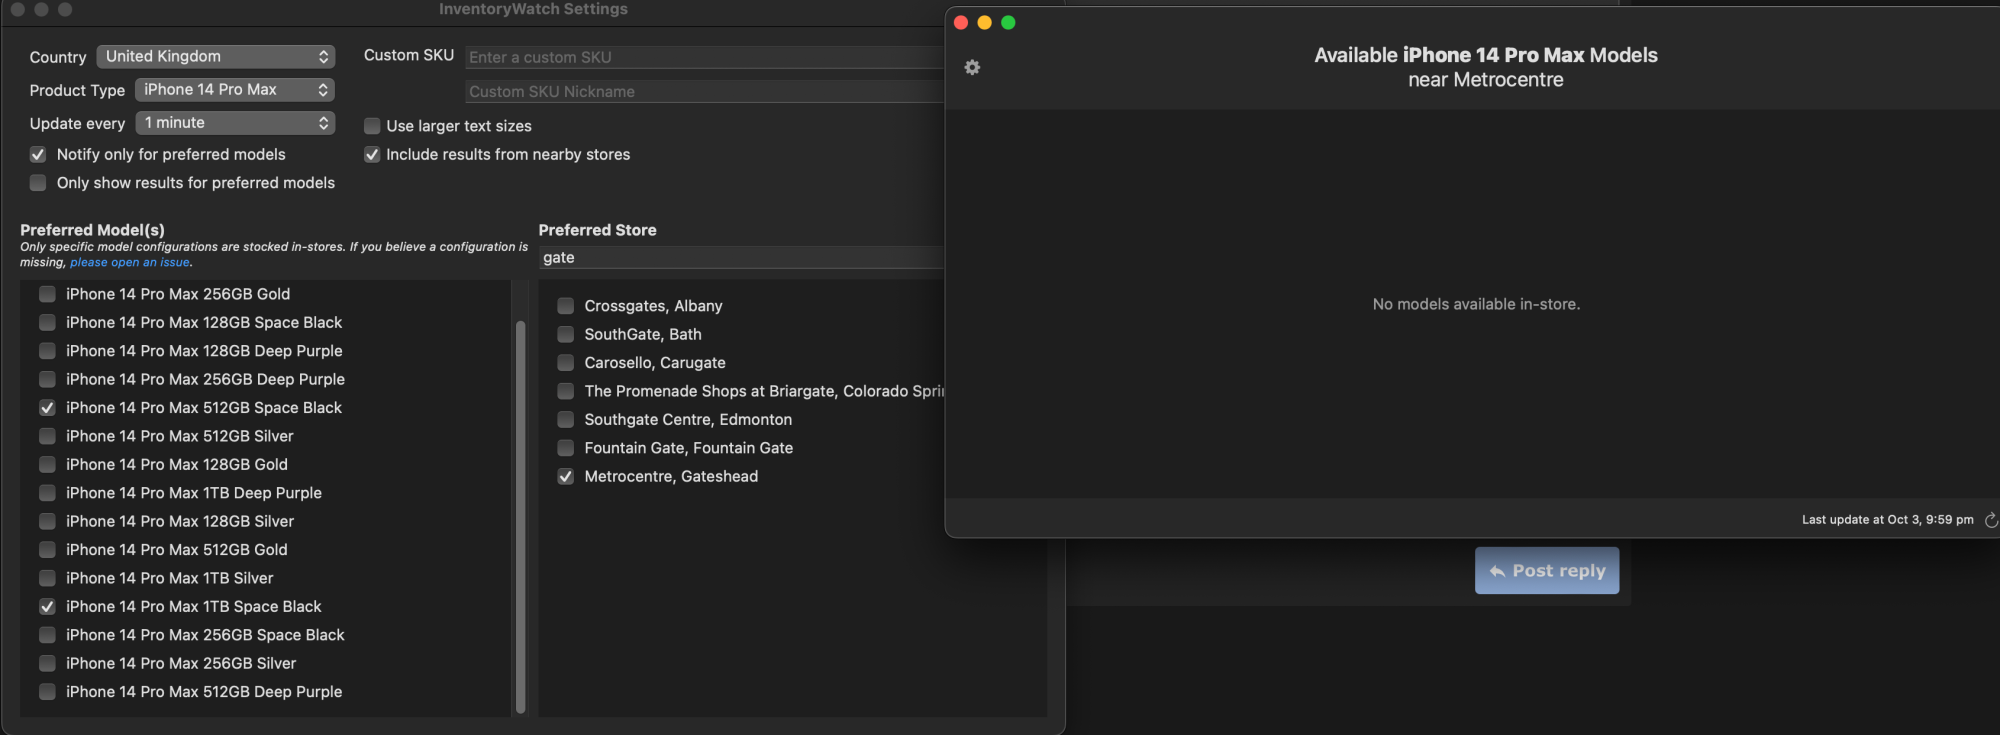Click the Custom SKU input field
This screenshot has height=735, width=2000.
pyautogui.click(x=705, y=57)
